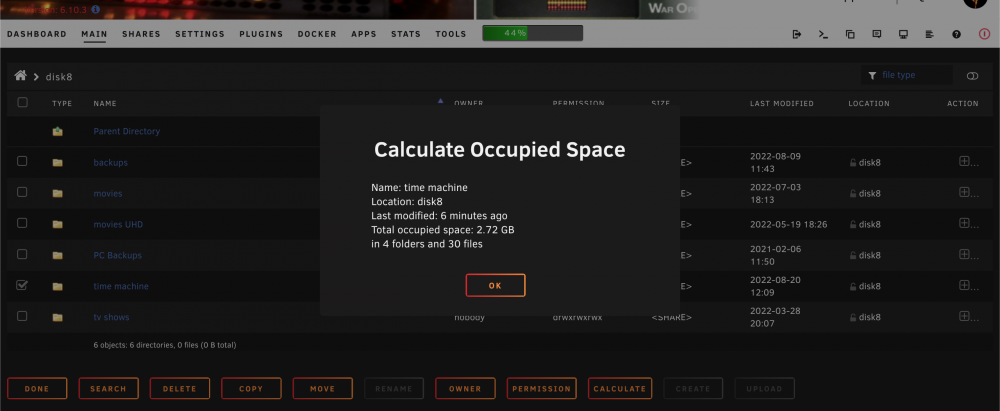This screenshot has width=1000, height=411.
Task: Click the tv shows folder icon
Action: point(57,317)
